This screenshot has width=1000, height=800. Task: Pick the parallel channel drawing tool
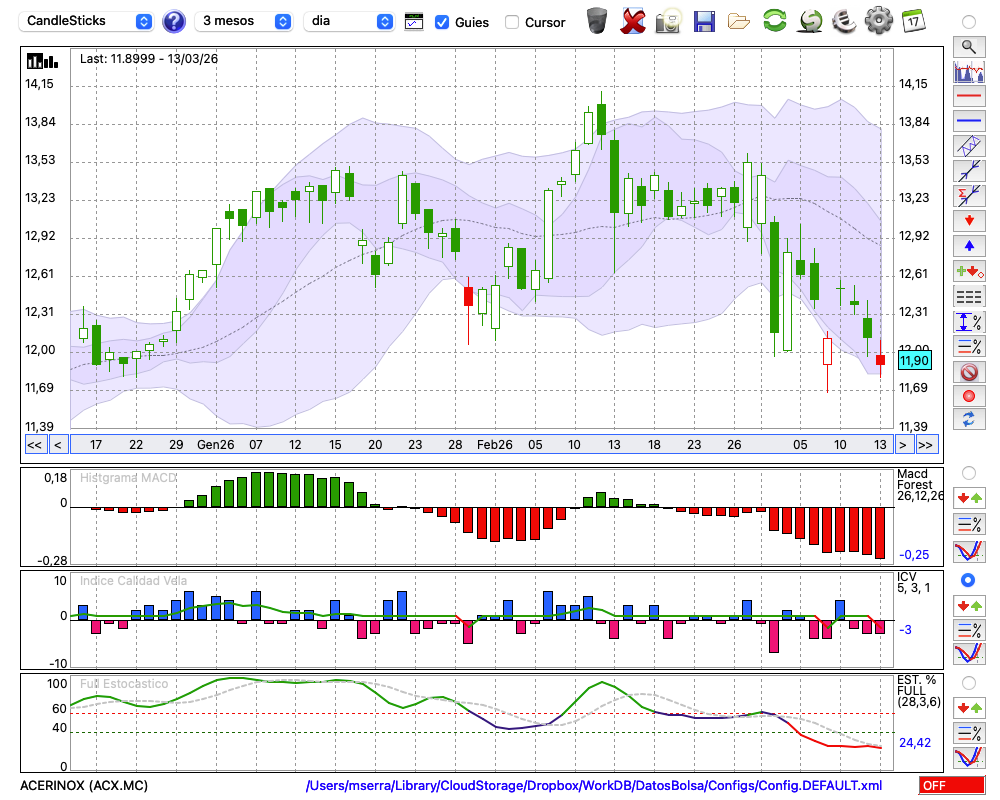968,145
